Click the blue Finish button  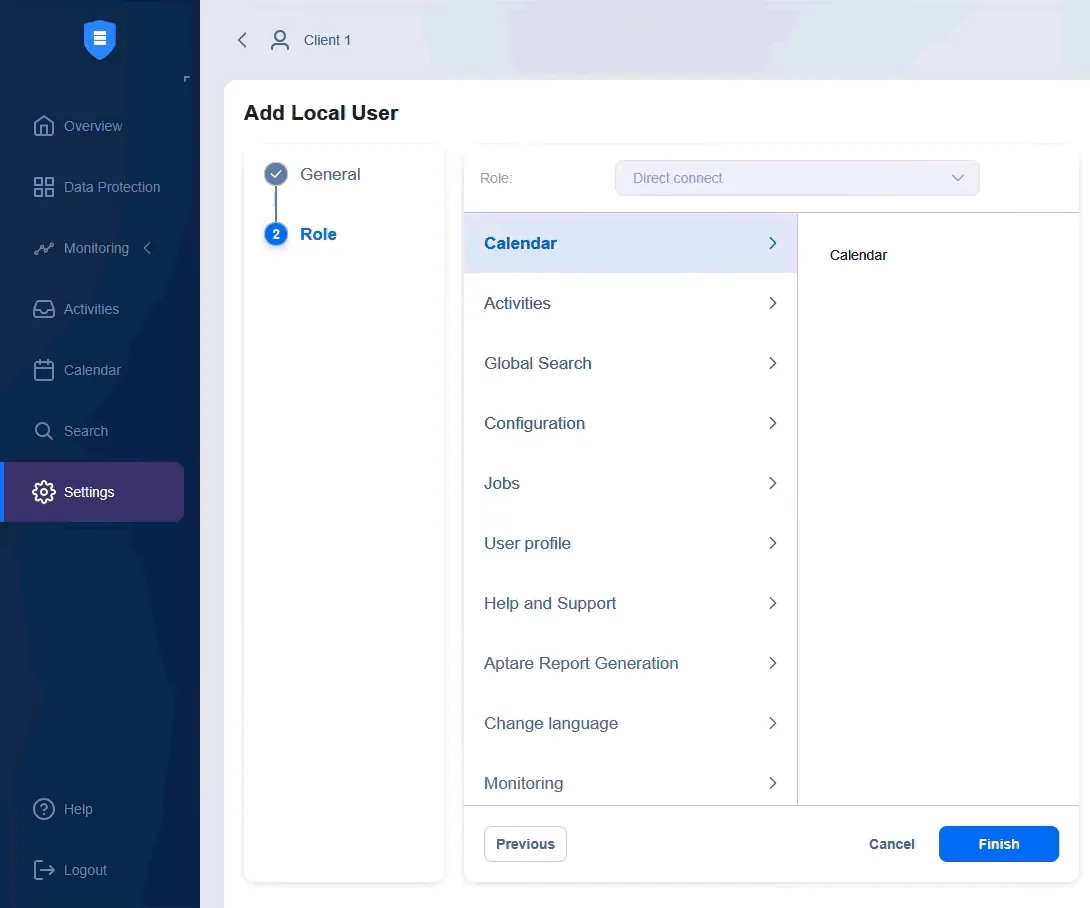coord(999,844)
